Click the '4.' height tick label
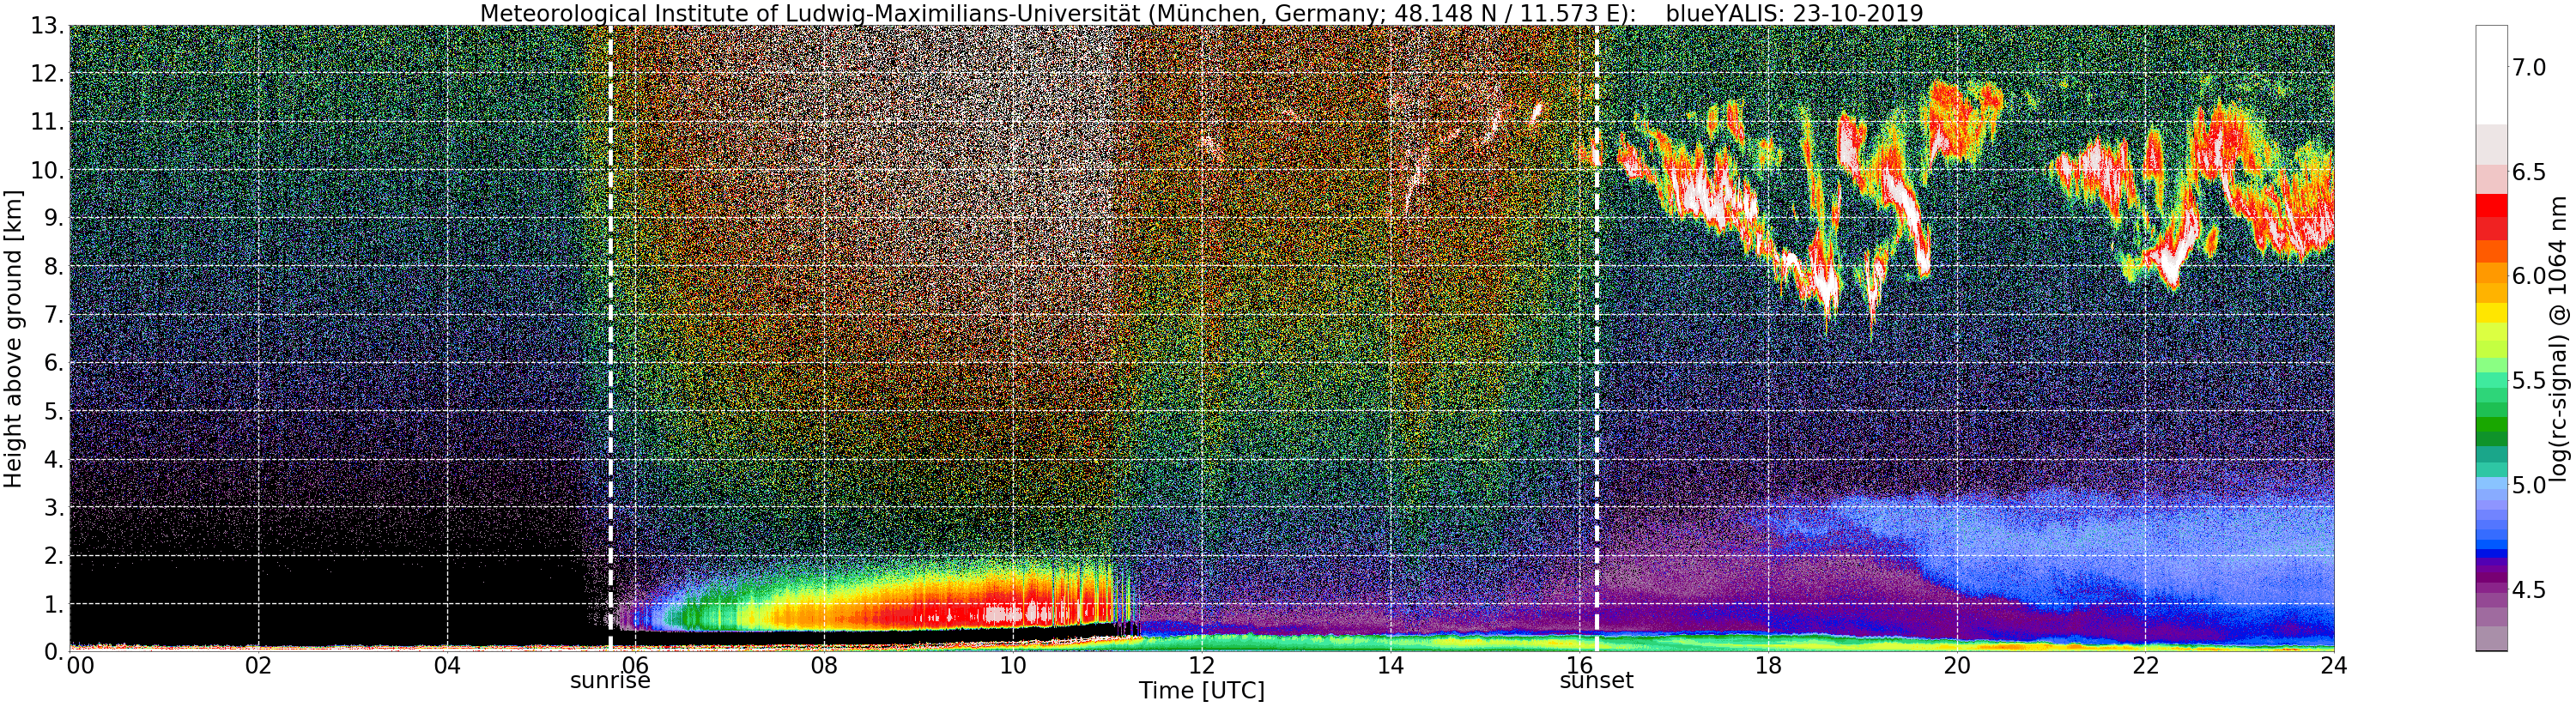The width and height of the screenshot is (2576, 707). pos(54,459)
